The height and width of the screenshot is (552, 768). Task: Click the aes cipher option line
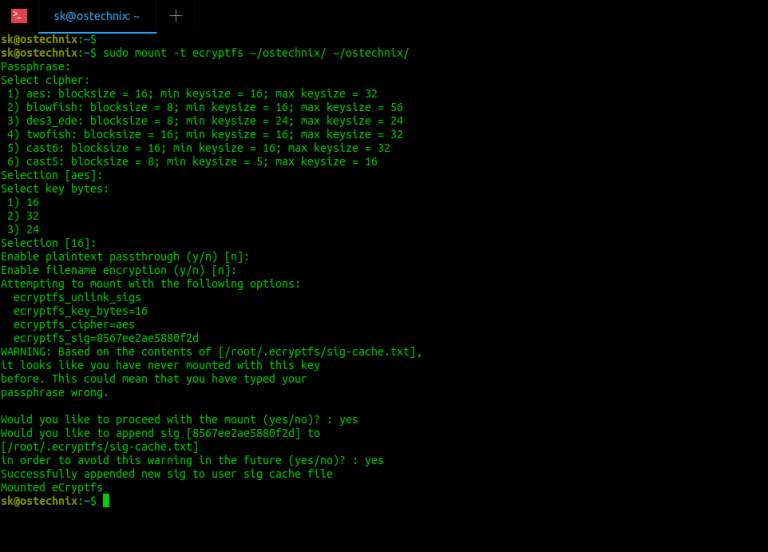(192, 93)
